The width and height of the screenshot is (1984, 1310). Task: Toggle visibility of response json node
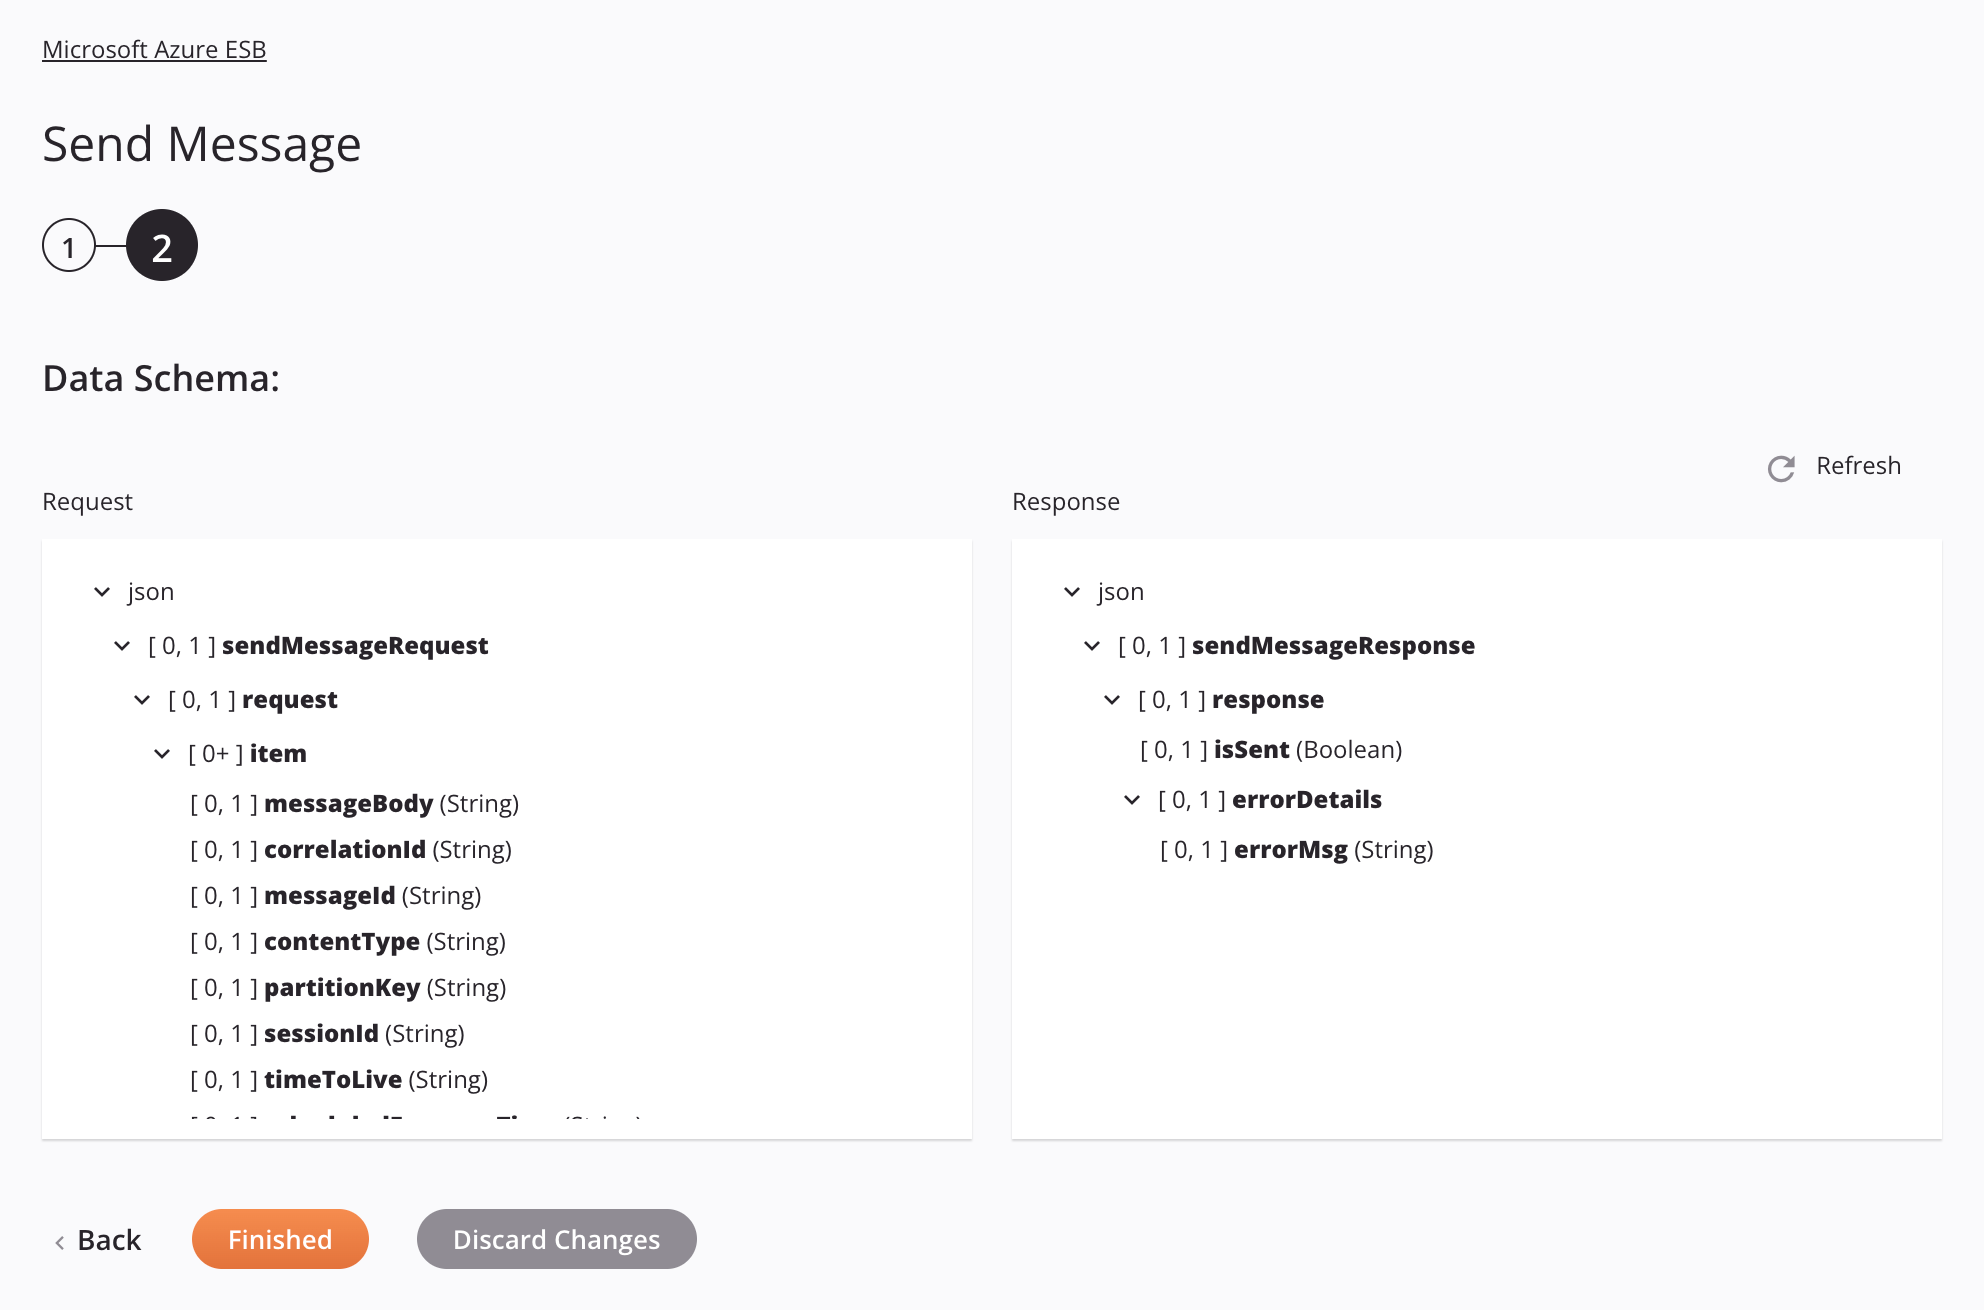click(1072, 591)
